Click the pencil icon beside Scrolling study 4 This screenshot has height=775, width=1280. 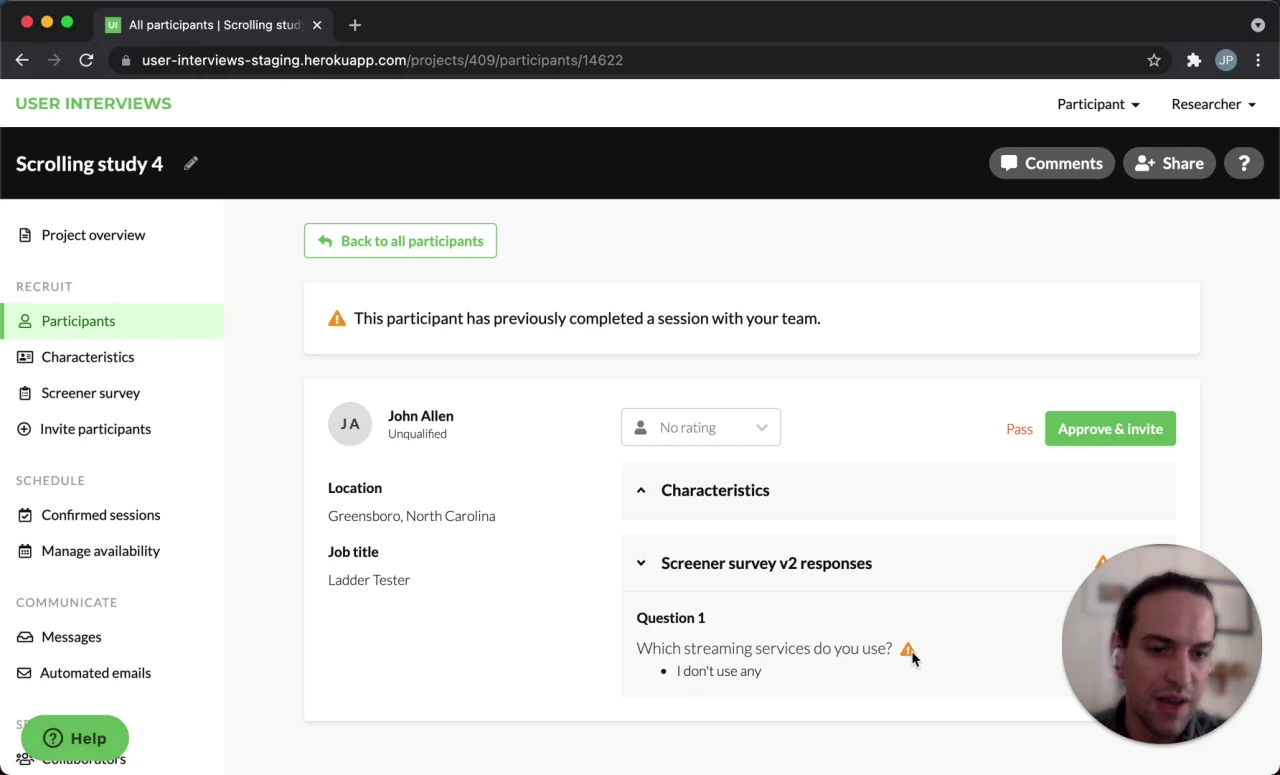click(x=191, y=163)
